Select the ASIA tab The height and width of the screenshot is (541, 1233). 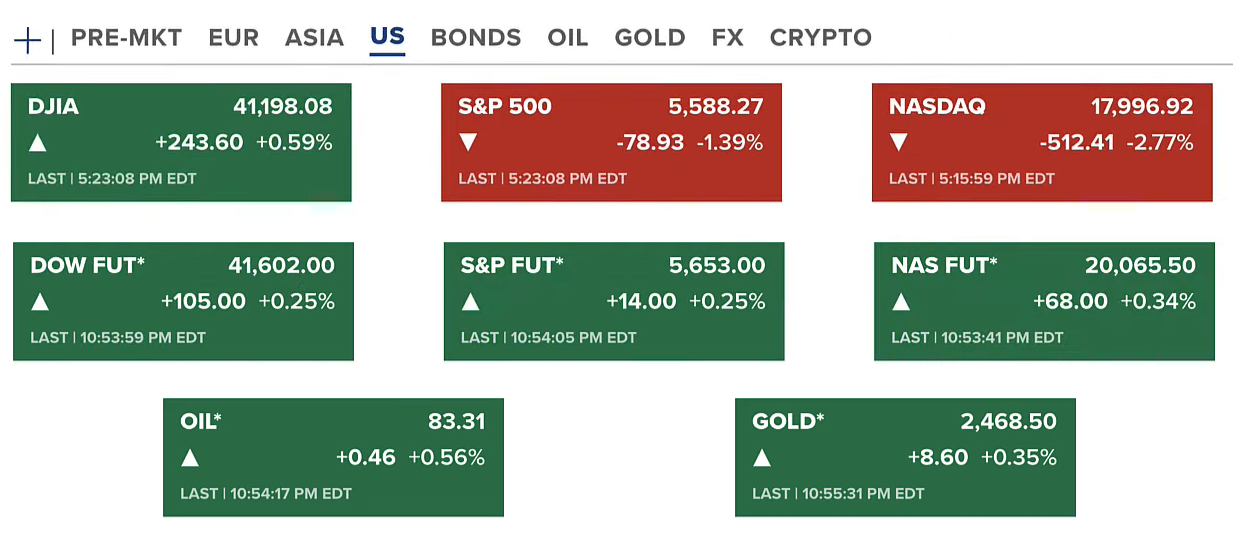pyautogui.click(x=314, y=38)
